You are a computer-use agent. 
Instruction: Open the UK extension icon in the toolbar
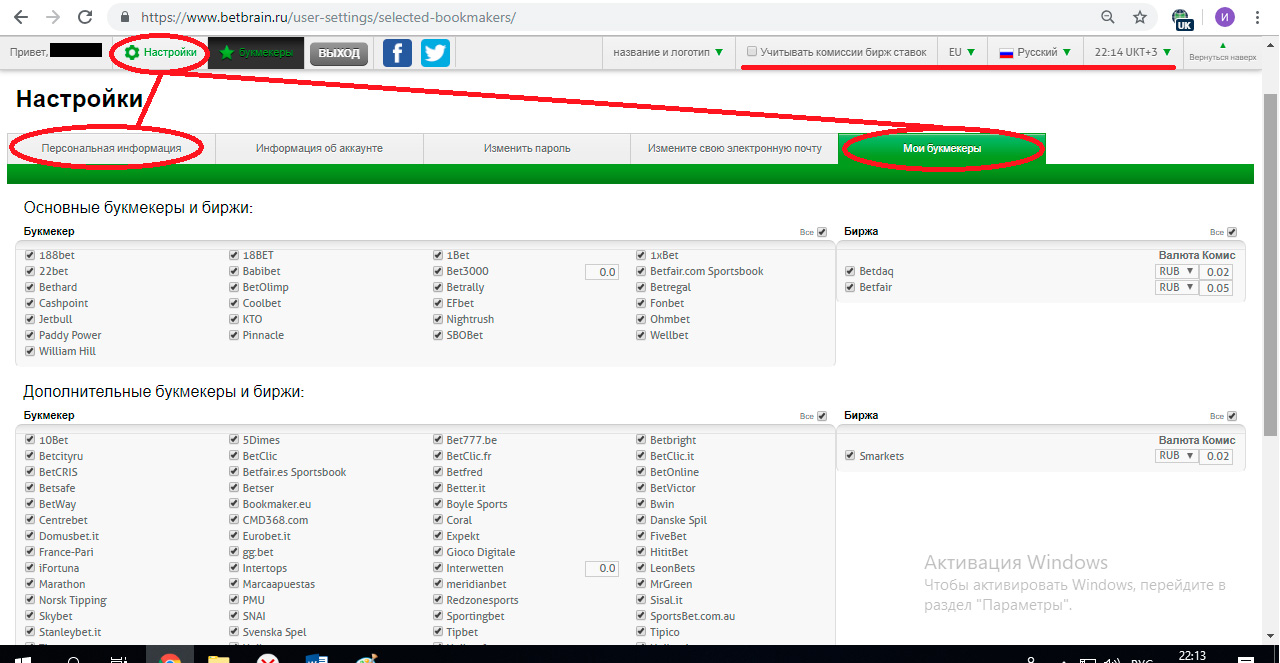click(x=1183, y=18)
